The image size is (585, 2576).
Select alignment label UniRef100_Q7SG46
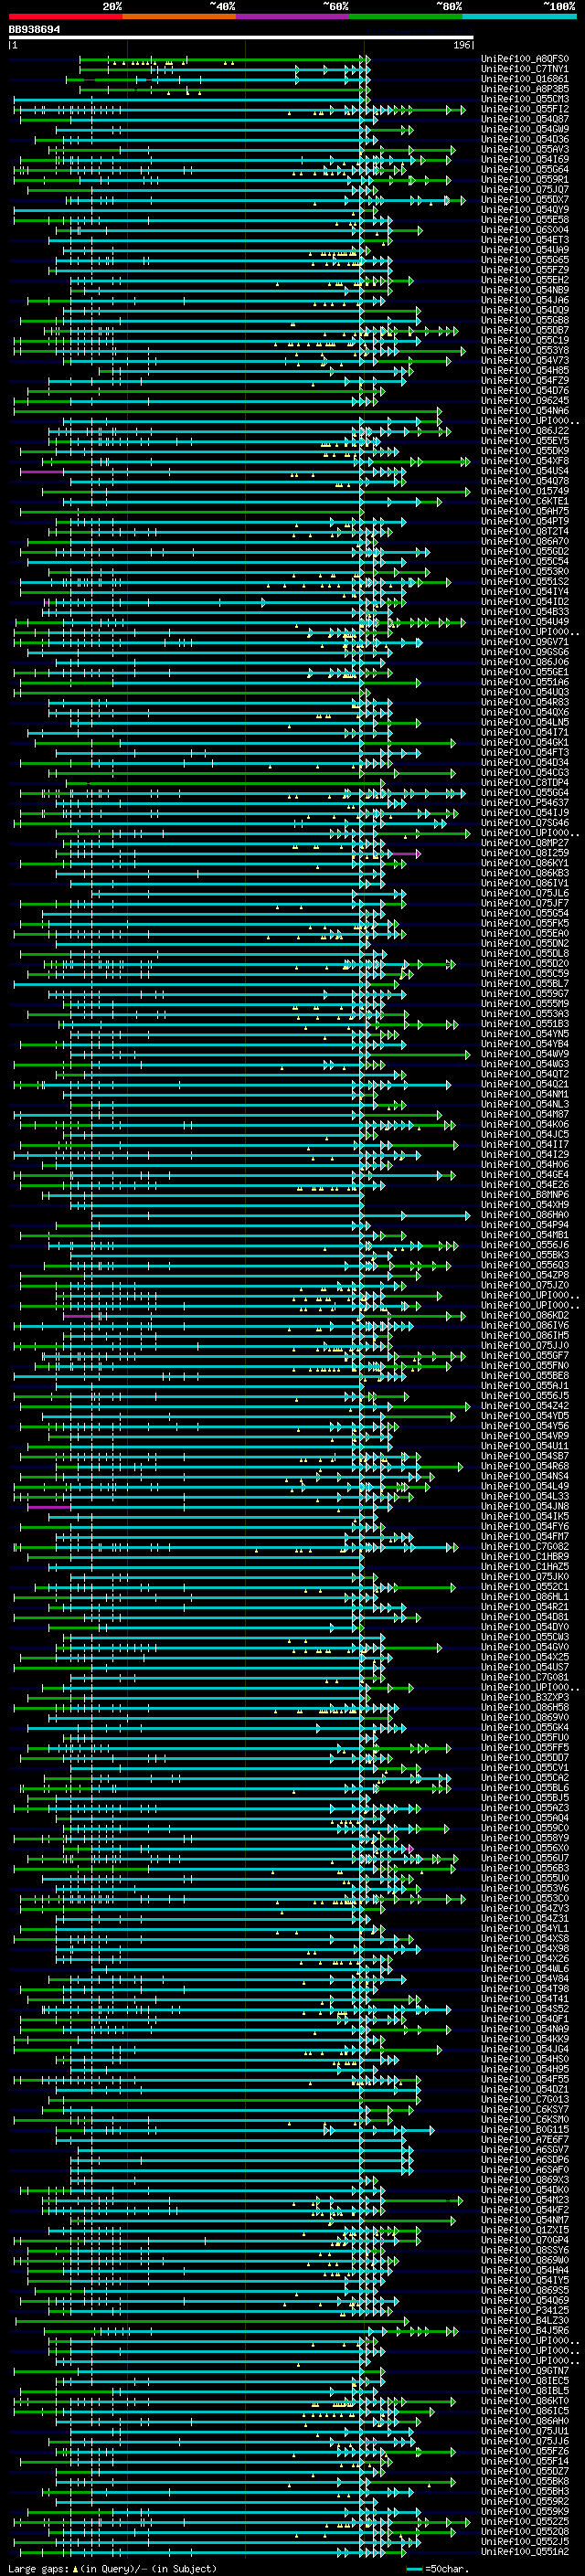coord(525,823)
